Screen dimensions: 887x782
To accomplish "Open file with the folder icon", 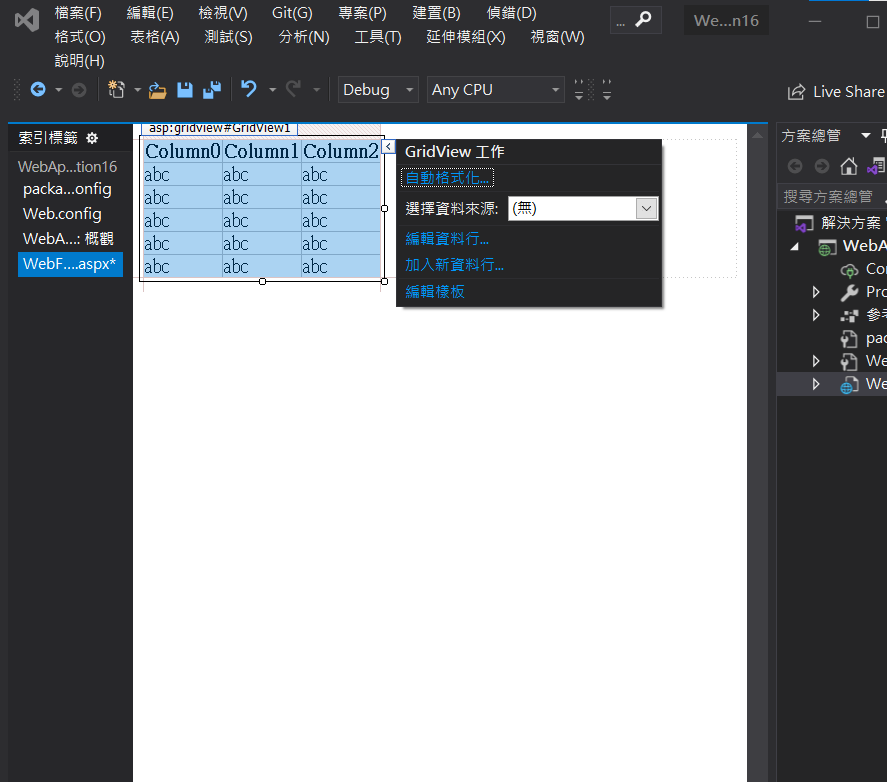I will [157, 90].
